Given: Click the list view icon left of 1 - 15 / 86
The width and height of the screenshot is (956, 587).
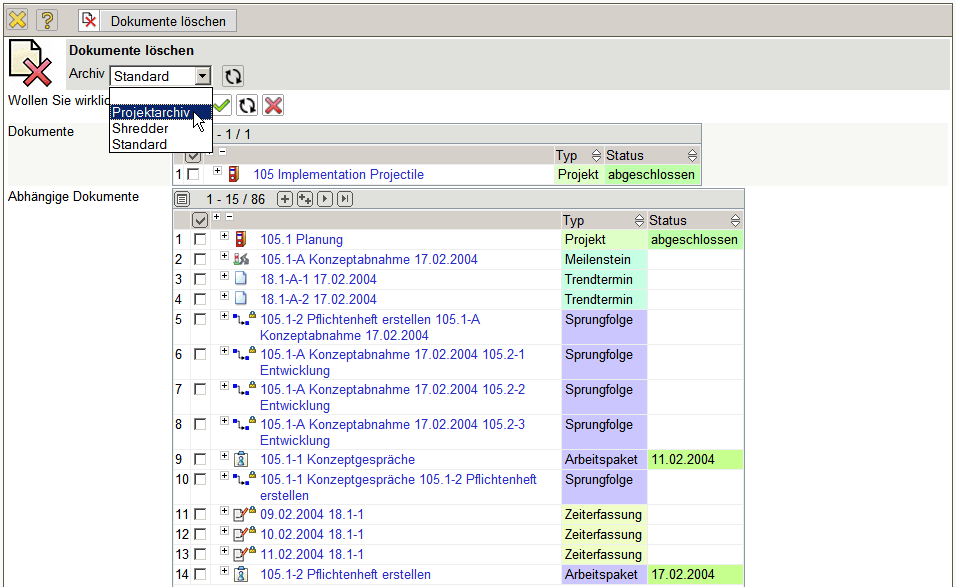Looking at the screenshot, I should 183,199.
